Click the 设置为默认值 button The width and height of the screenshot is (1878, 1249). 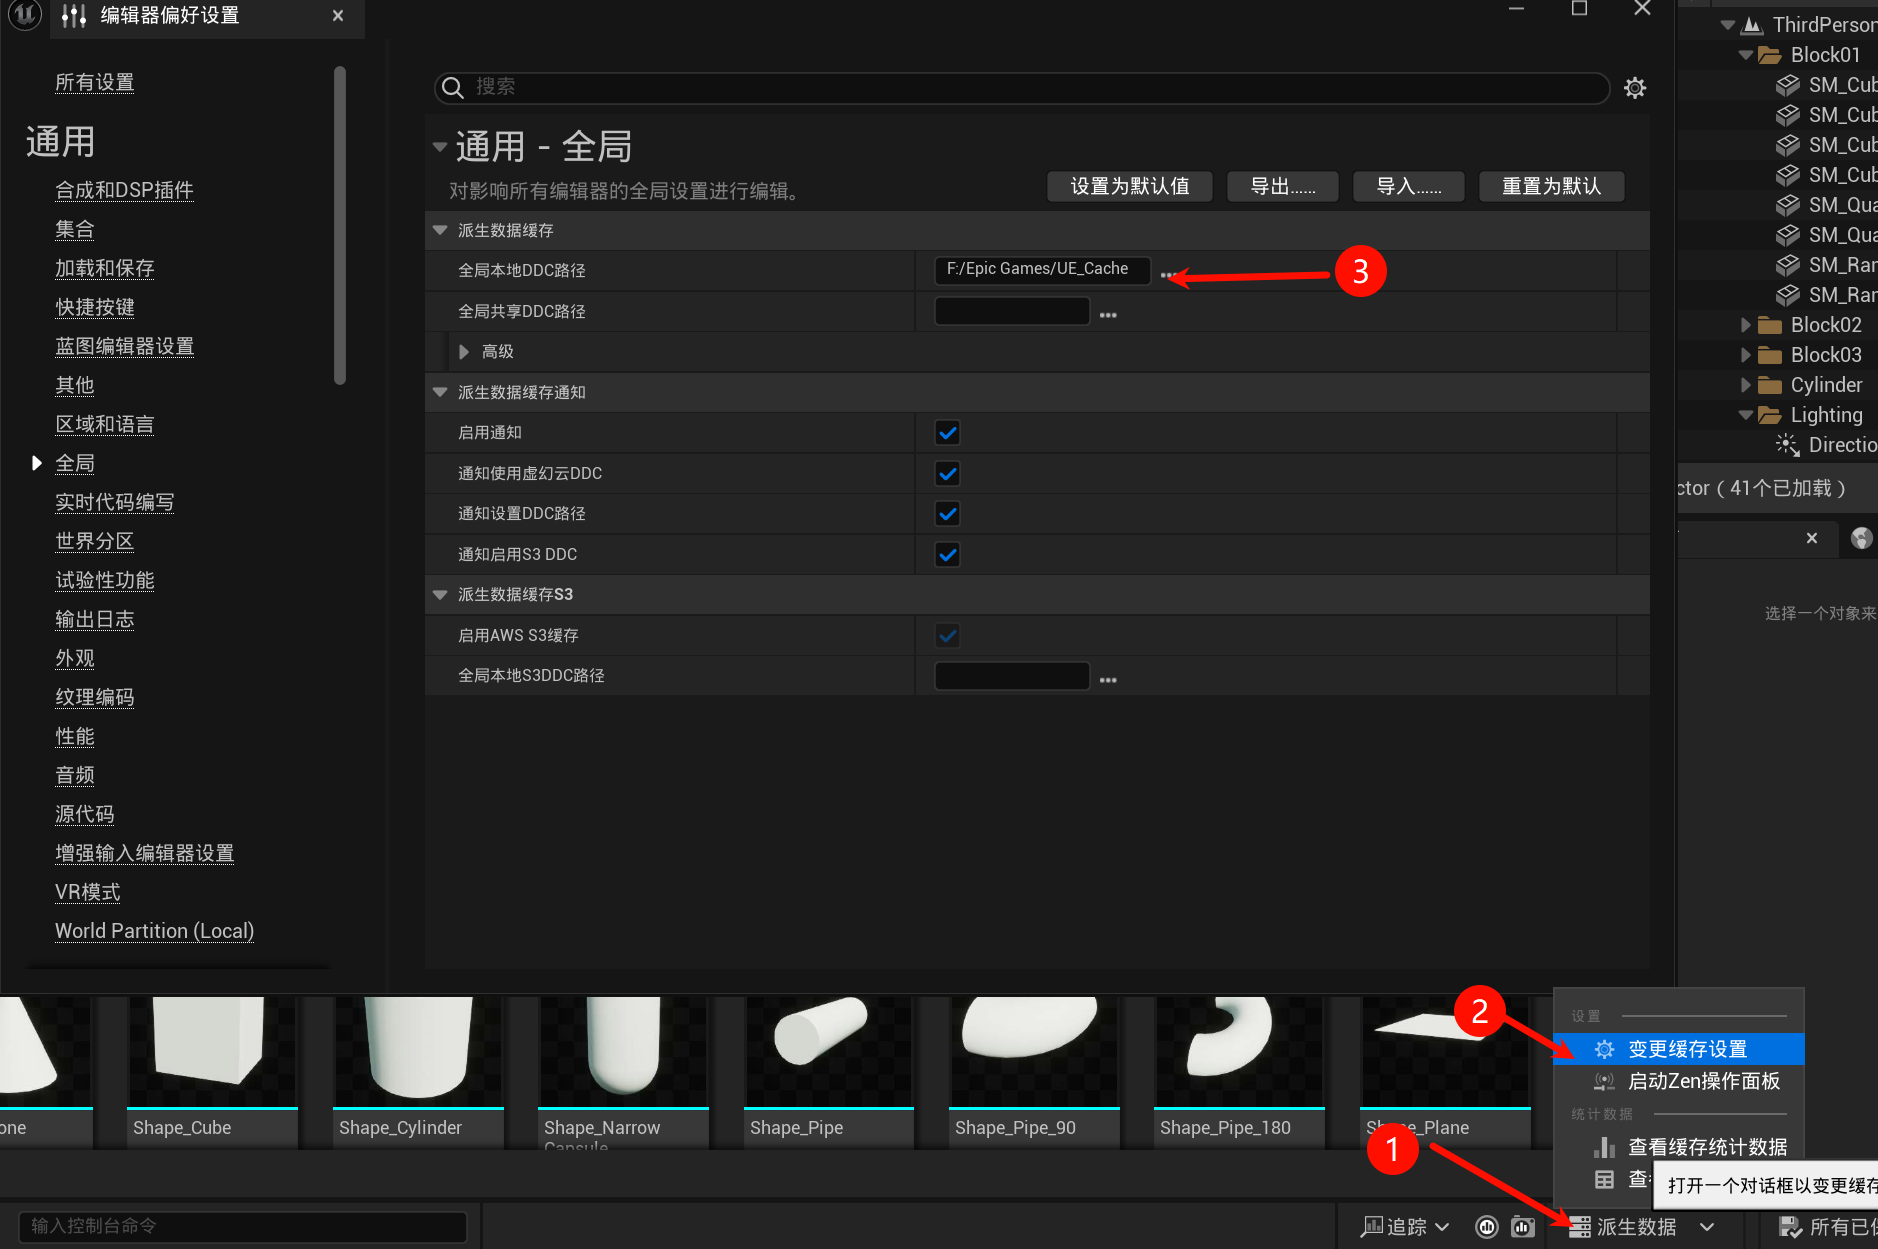(1129, 186)
